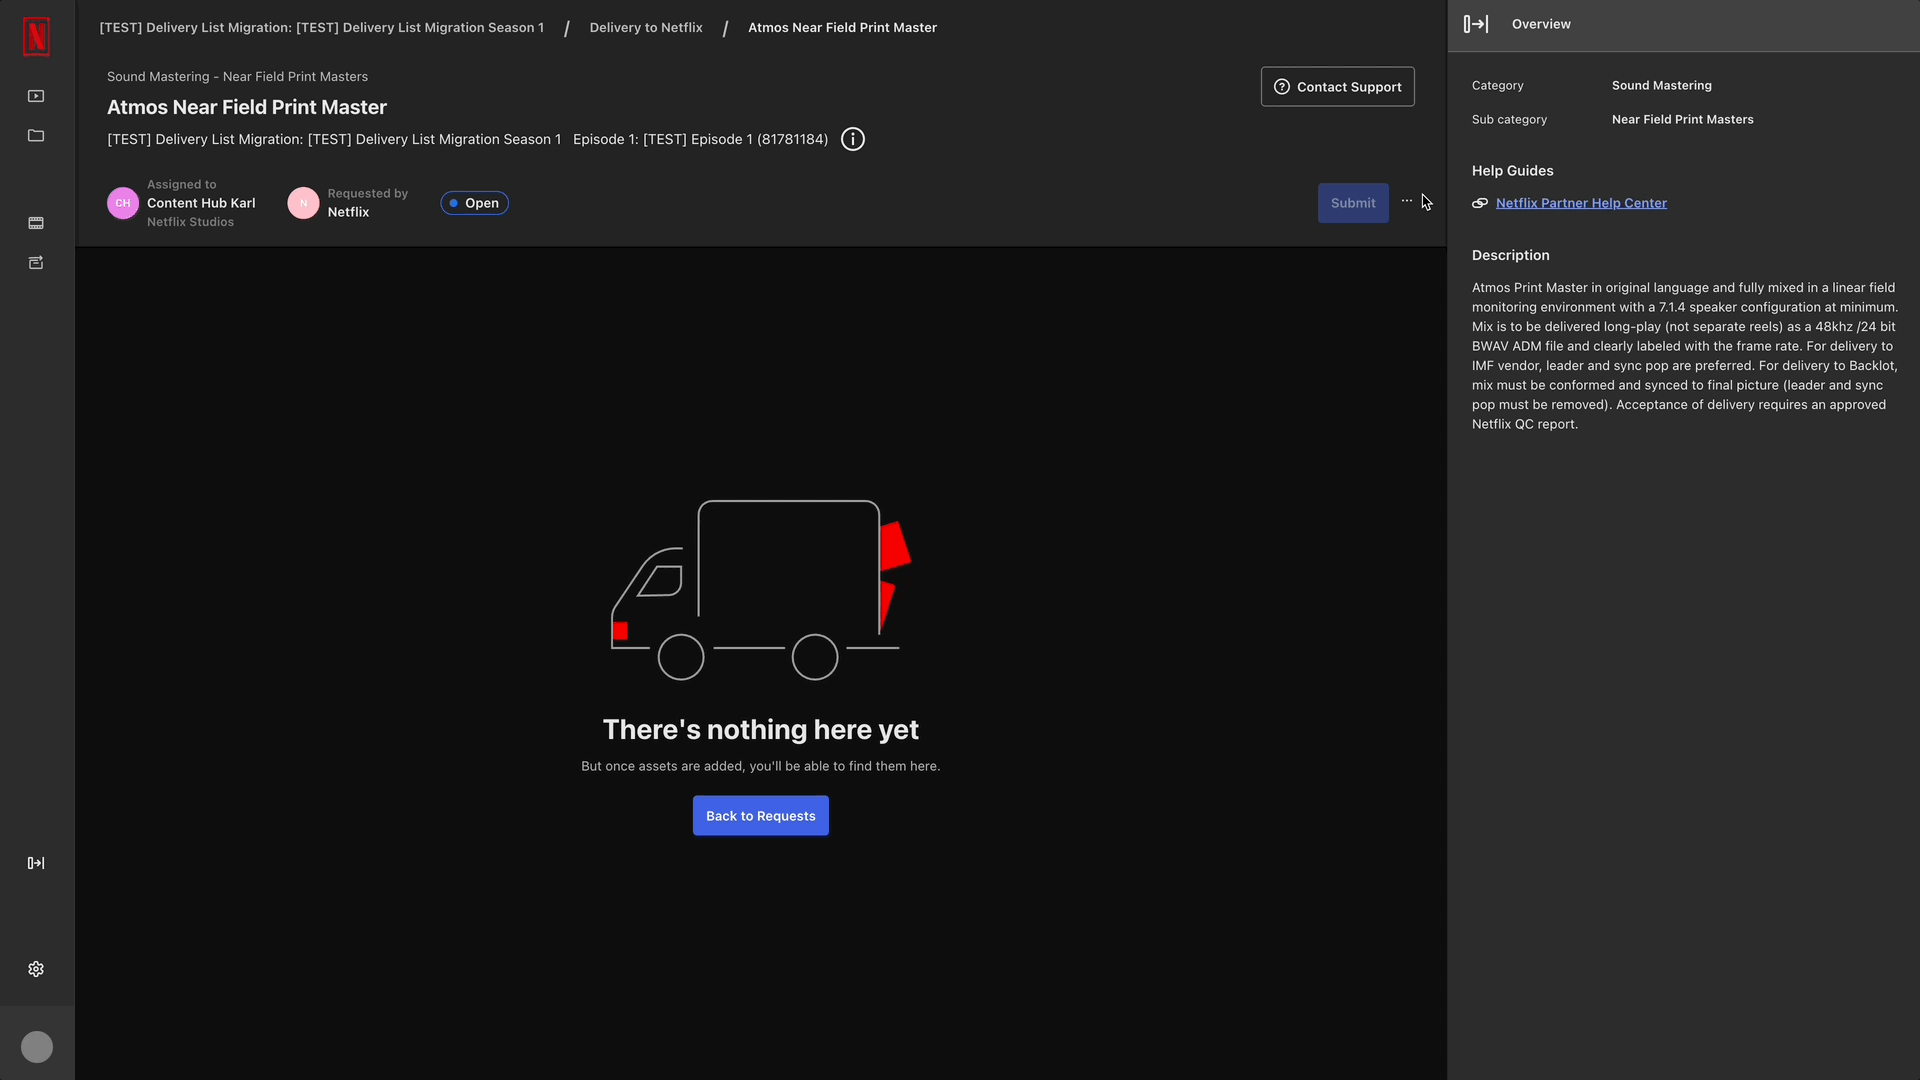Click the There's nothing here yet message
This screenshot has width=1920, height=1080.
pos(761,730)
